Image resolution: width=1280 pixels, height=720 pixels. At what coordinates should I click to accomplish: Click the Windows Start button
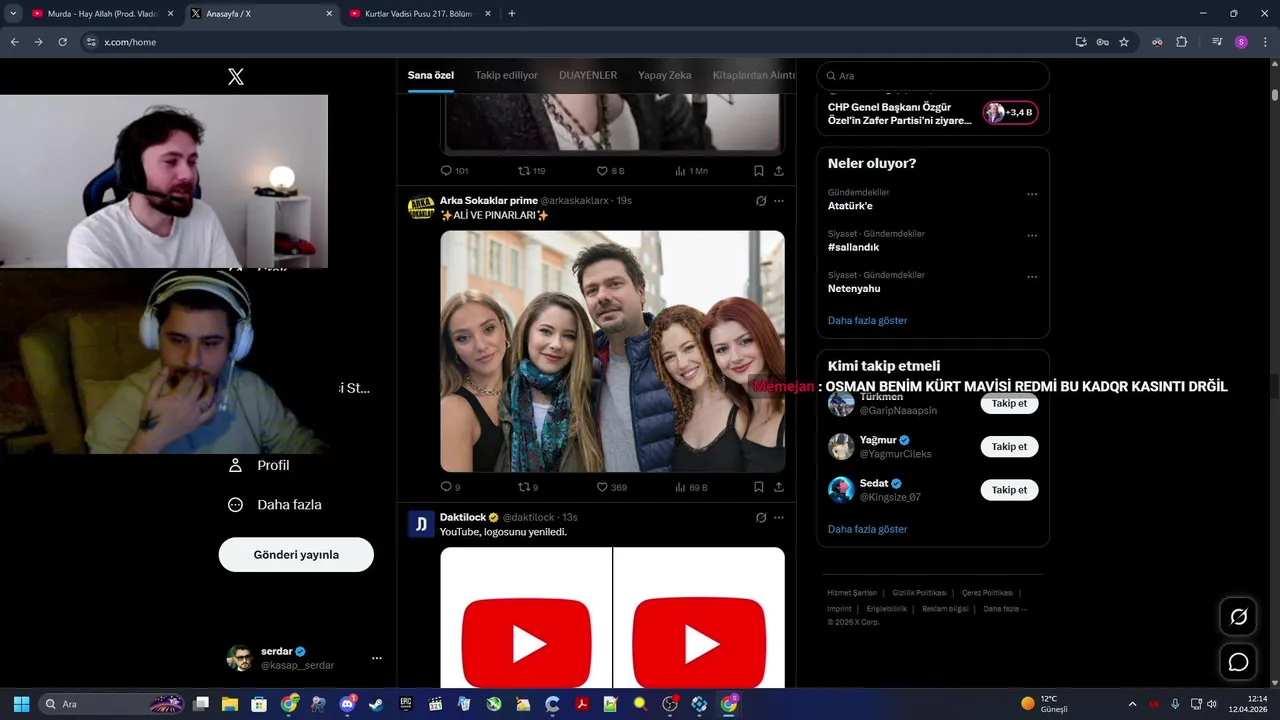(21, 704)
